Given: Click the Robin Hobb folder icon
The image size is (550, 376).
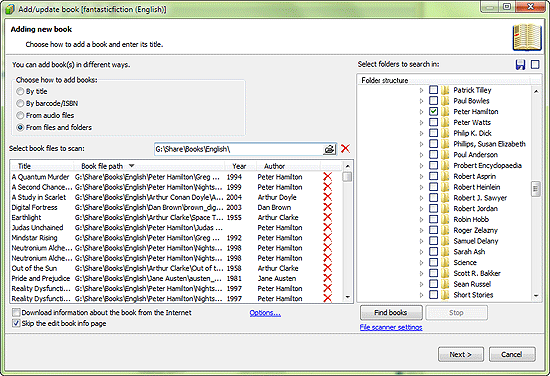Looking at the screenshot, I should click(x=445, y=219).
